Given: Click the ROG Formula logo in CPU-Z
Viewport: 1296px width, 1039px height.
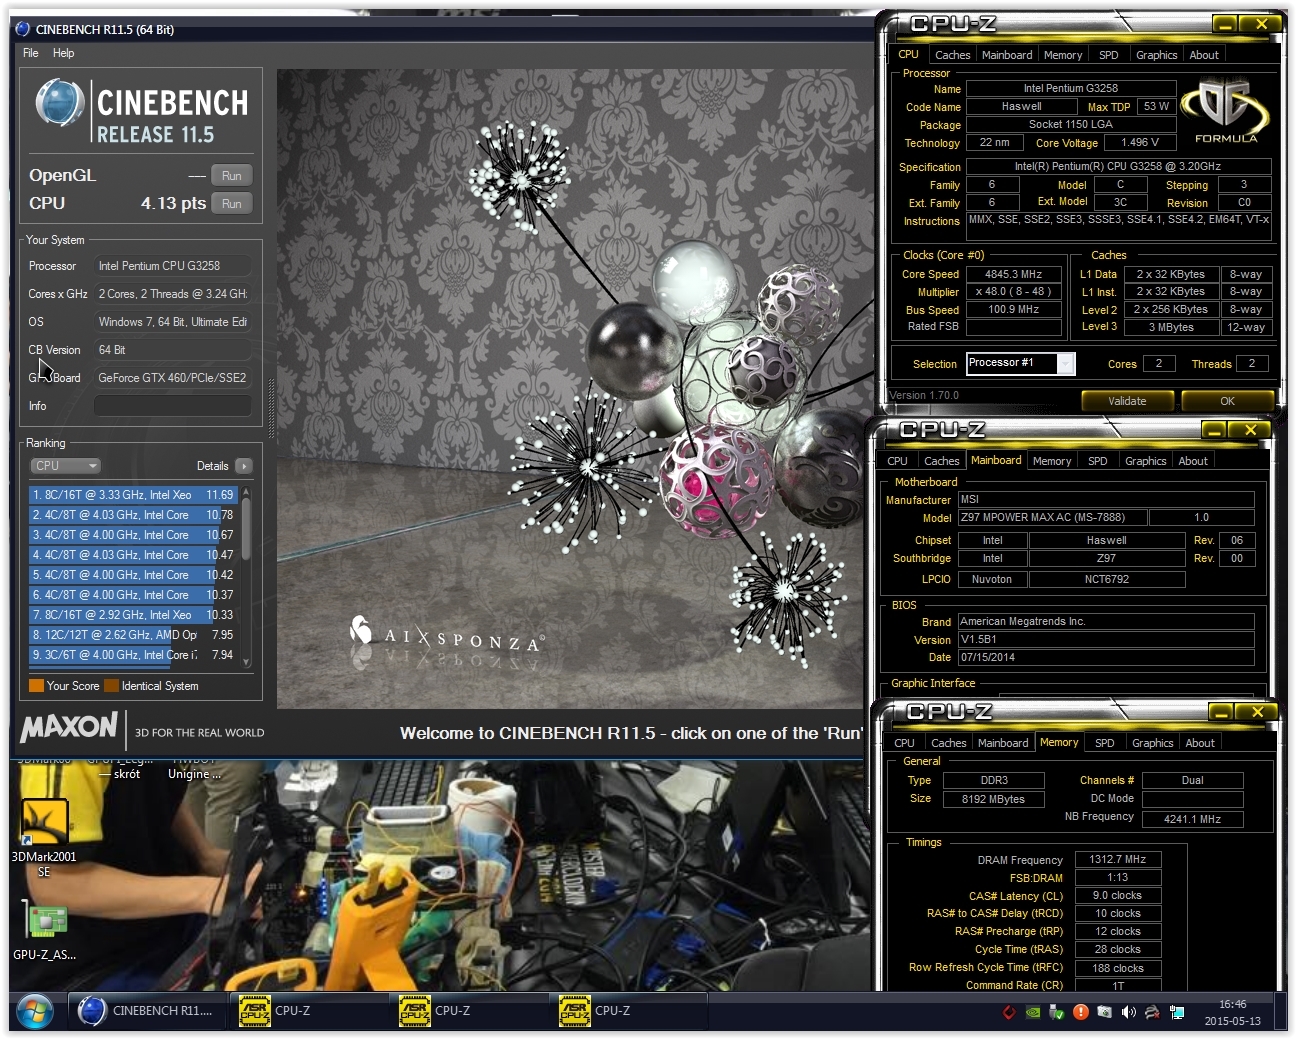Looking at the screenshot, I should 1225,112.
